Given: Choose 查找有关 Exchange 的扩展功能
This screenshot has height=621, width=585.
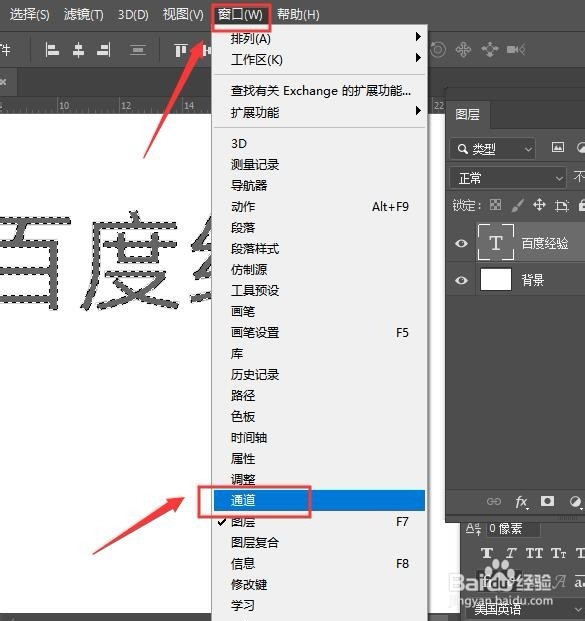Looking at the screenshot, I should pos(319,91).
